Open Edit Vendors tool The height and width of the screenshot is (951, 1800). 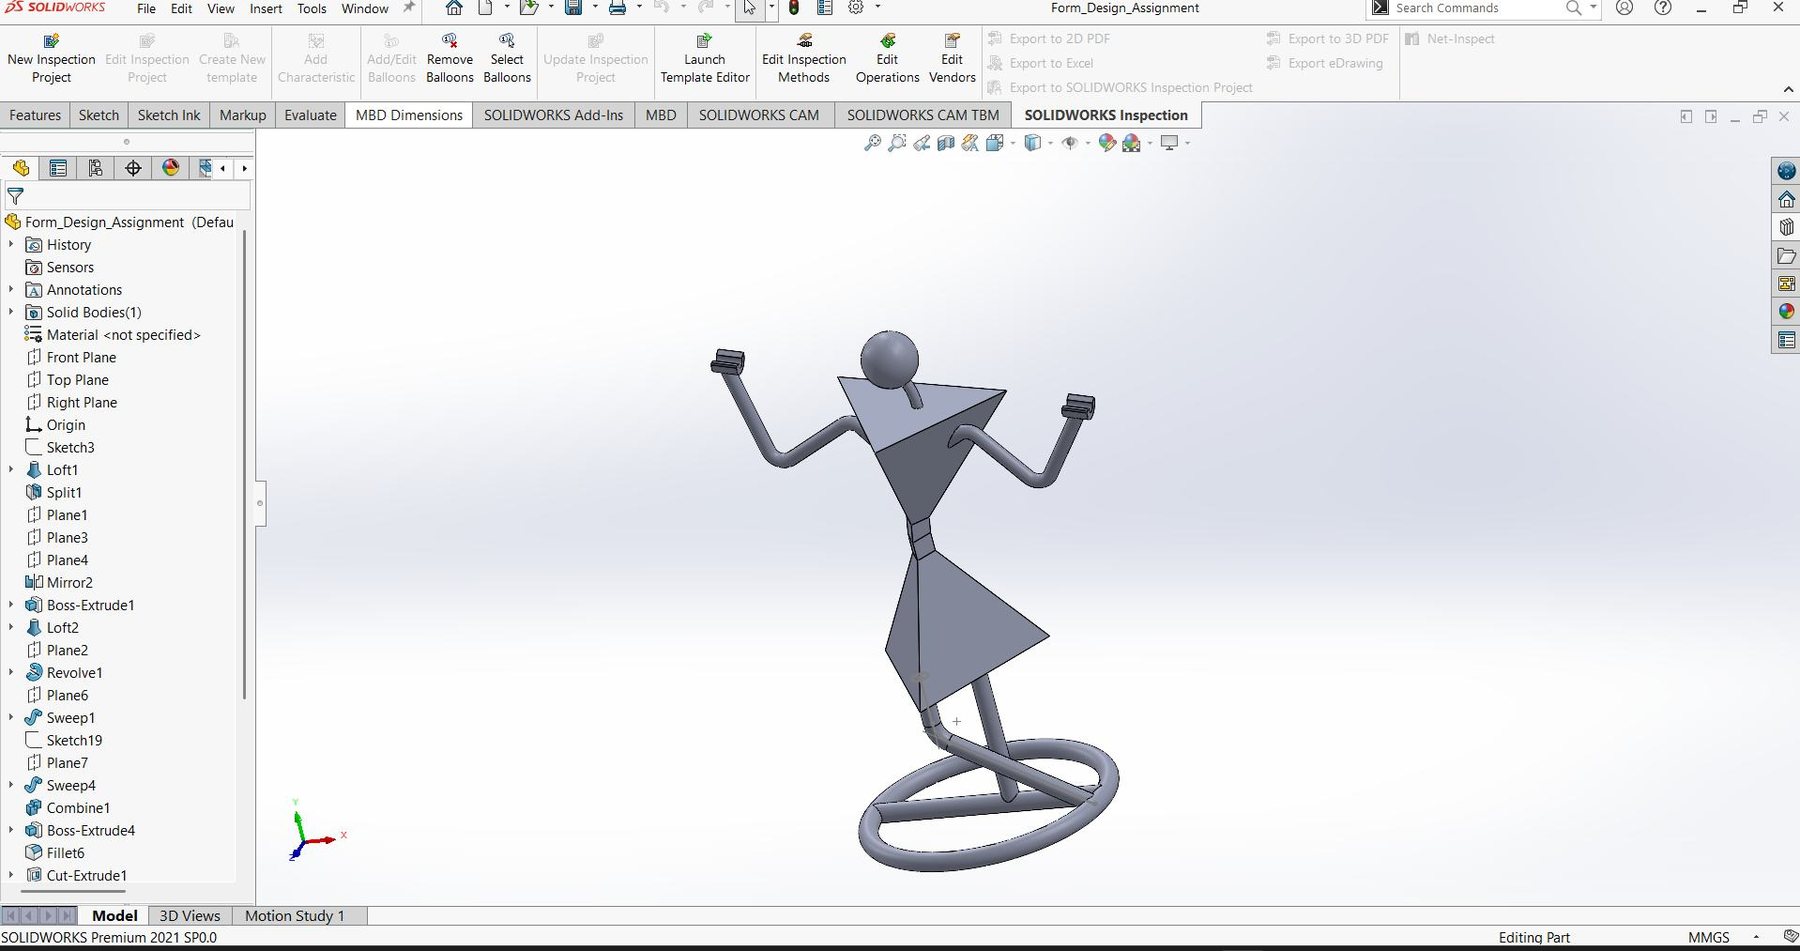click(x=952, y=59)
